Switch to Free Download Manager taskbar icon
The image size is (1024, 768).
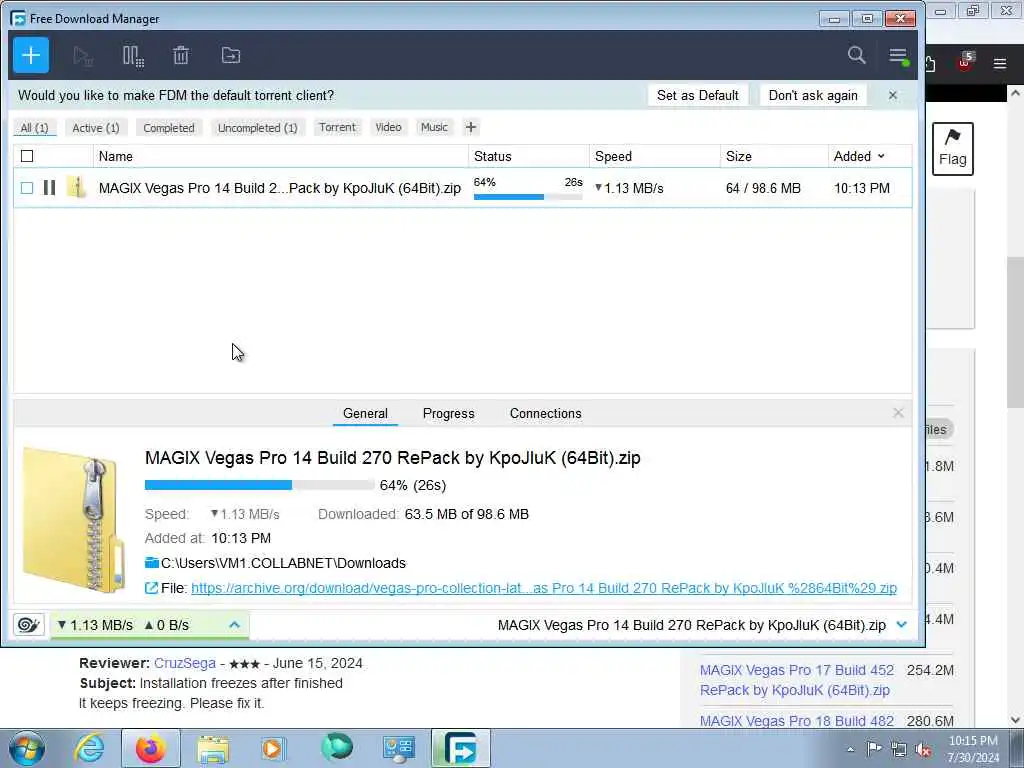point(460,748)
